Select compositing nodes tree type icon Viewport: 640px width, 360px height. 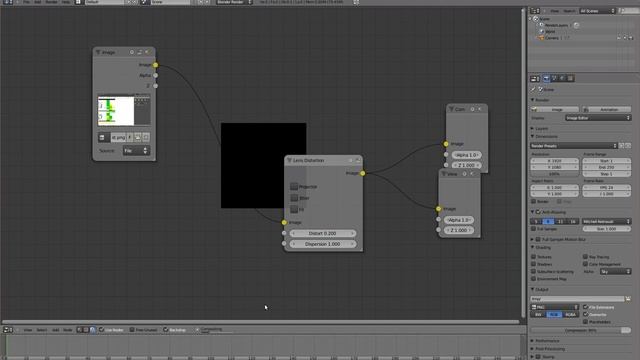(93, 330)
